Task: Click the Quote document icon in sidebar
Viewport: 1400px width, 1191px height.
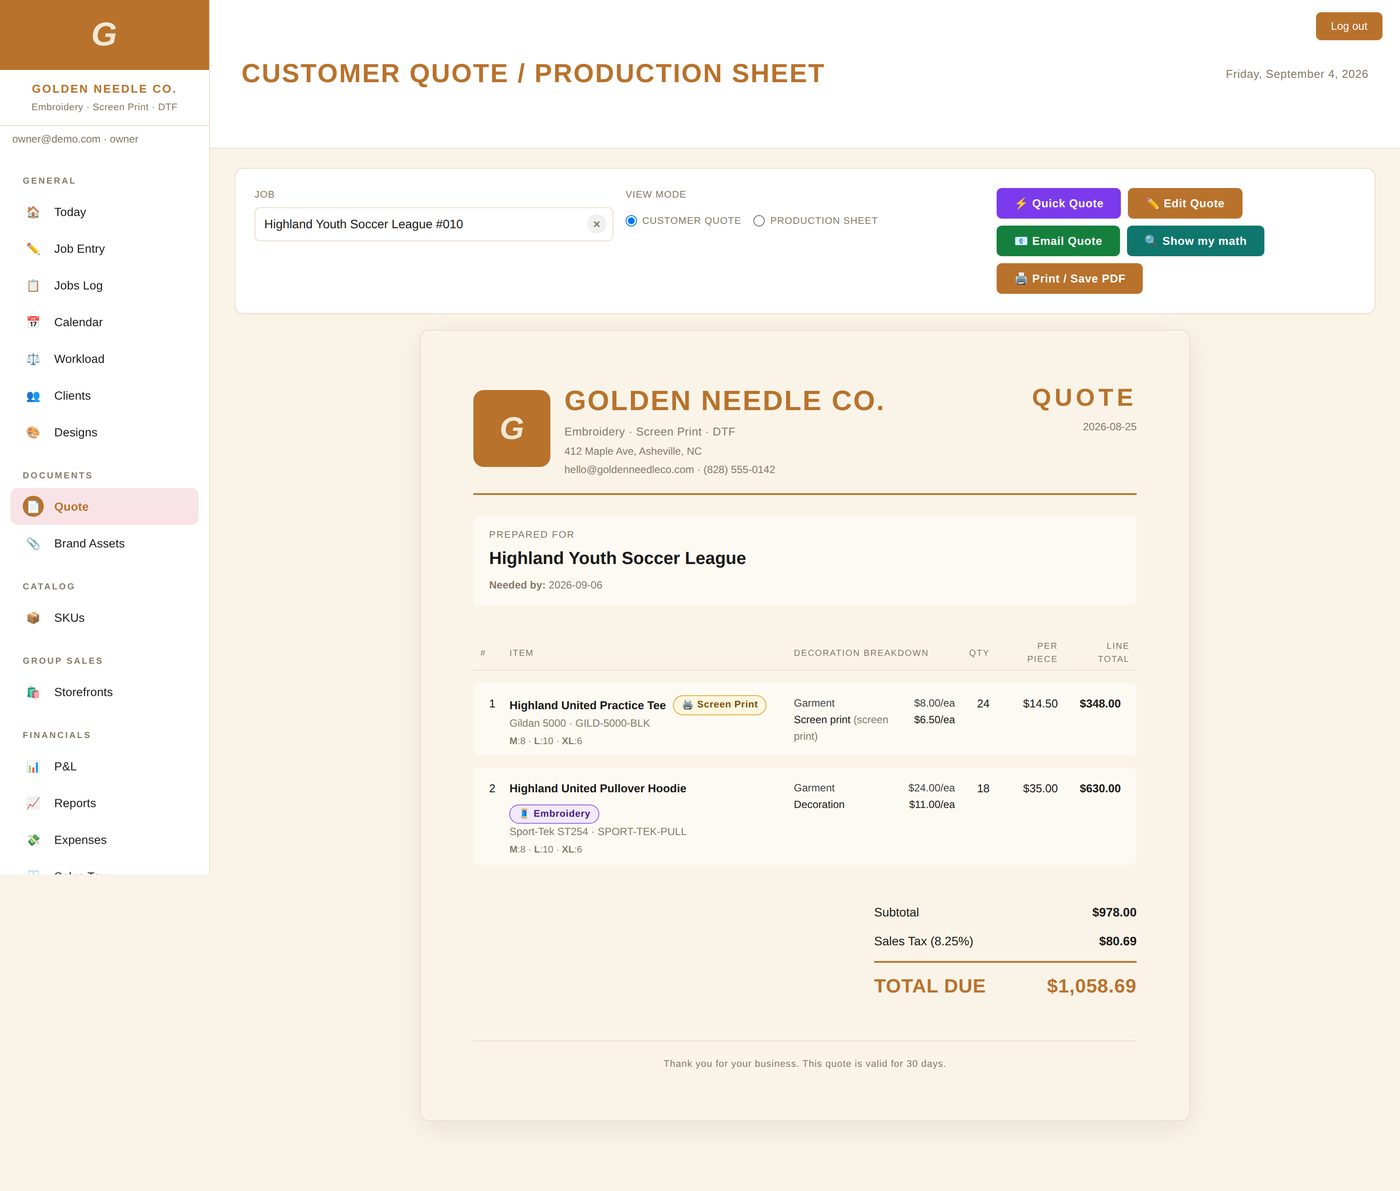Action: (x=33, y=507)
